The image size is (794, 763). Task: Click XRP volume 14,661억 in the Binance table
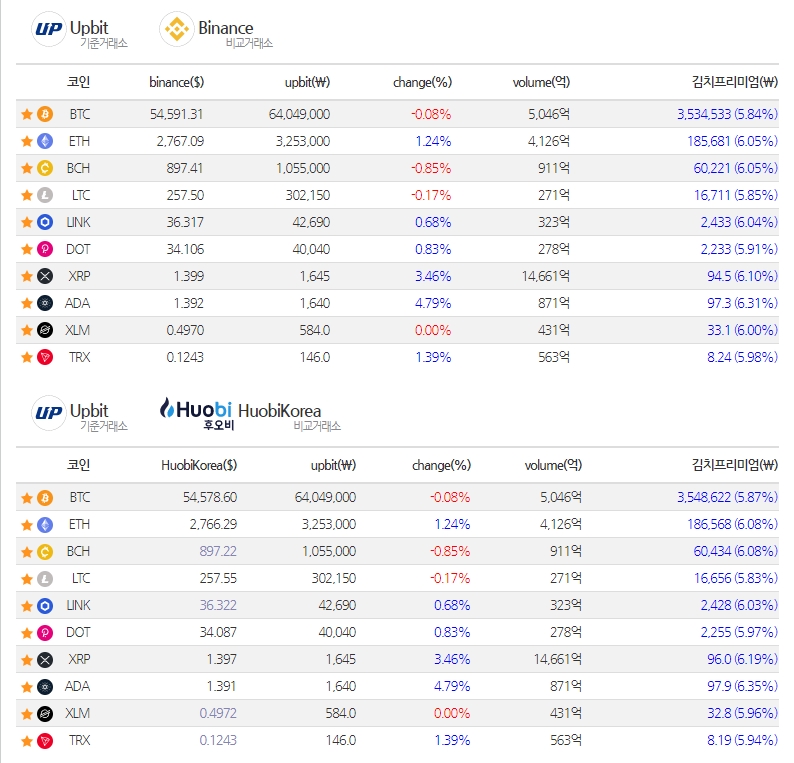[546, 276]
